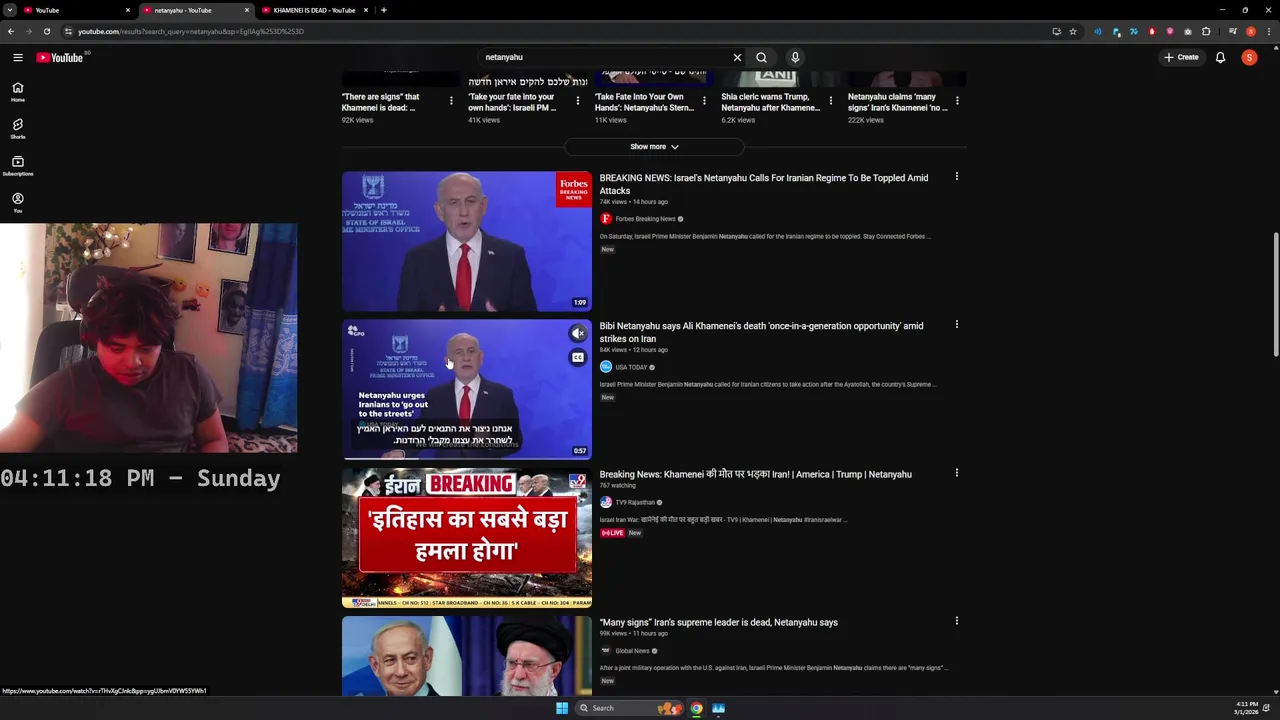Go to the YouTube logo homepage
Viewport: 1280px width, 720px height.
click(x=60, y=58)
